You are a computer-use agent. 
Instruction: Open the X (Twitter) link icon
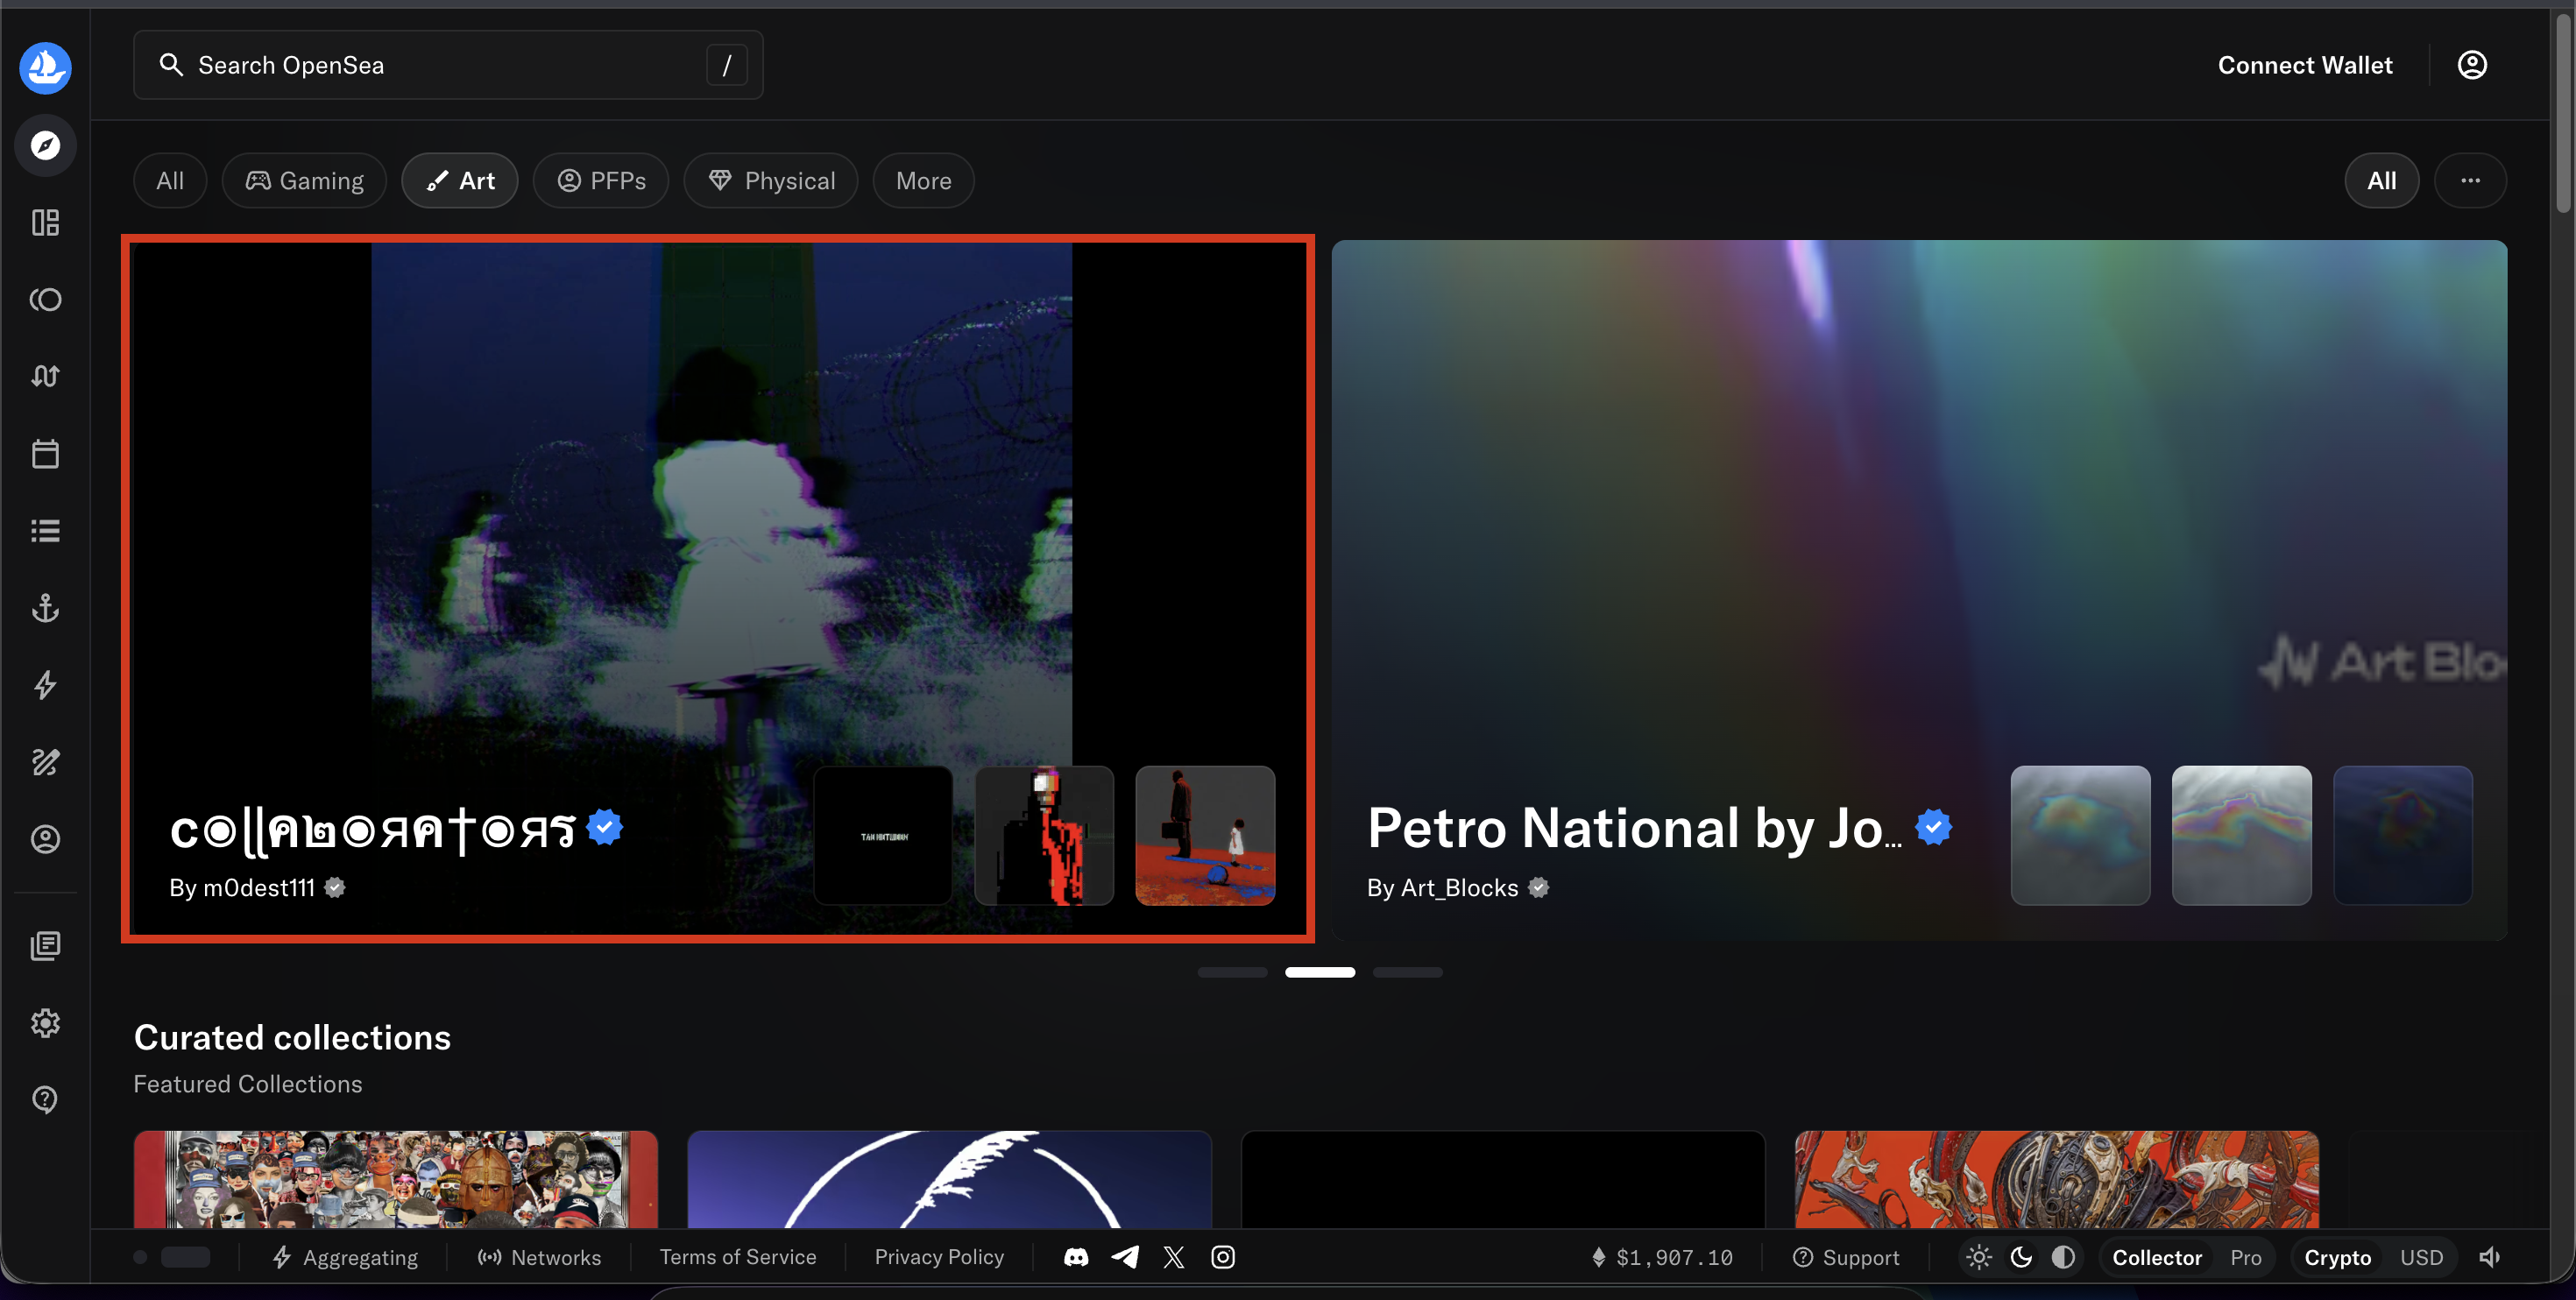1174,1257
